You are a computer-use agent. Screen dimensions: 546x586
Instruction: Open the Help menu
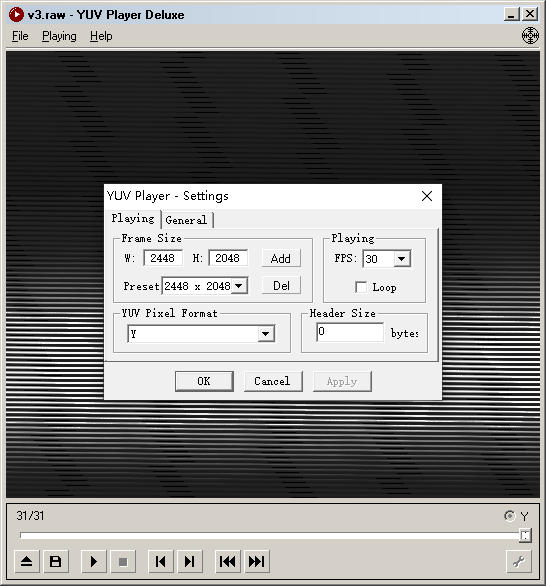pos(101,36)
